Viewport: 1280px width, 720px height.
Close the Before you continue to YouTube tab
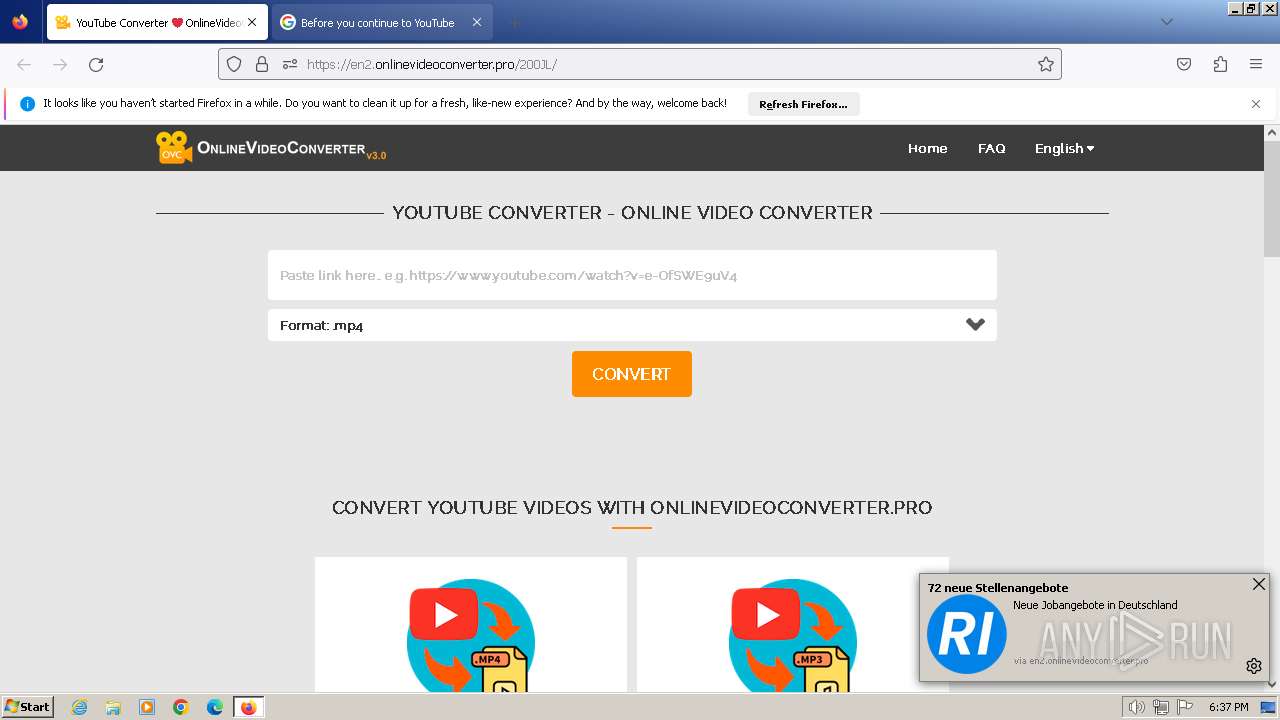(x=477, y=22)
